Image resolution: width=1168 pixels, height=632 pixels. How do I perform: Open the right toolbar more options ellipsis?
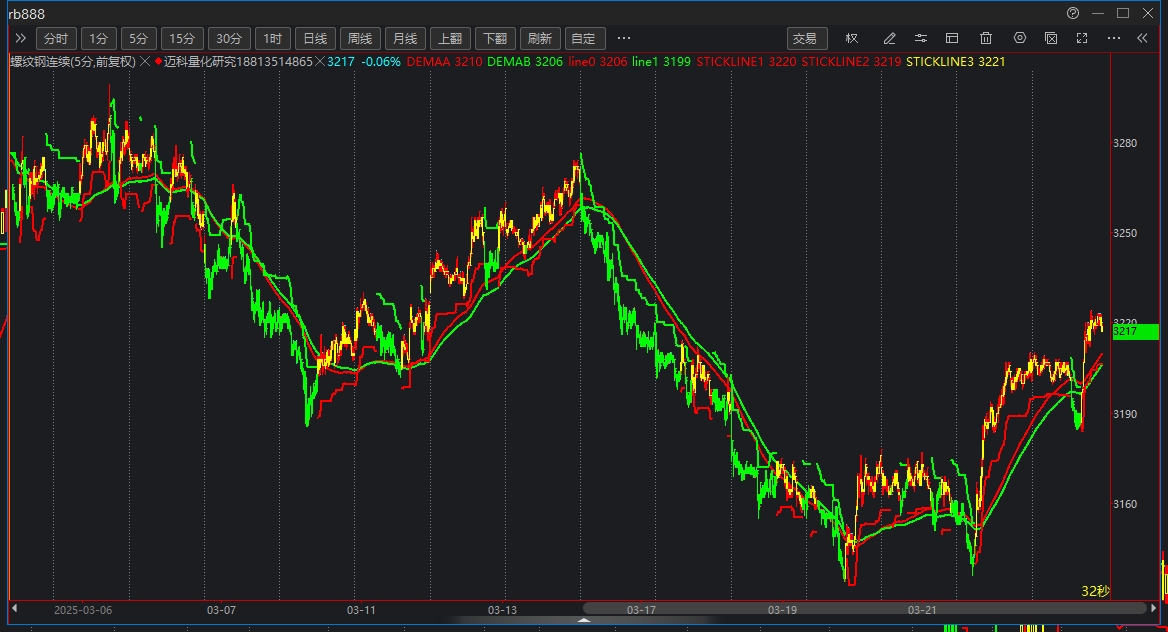tap(1114, 38)
